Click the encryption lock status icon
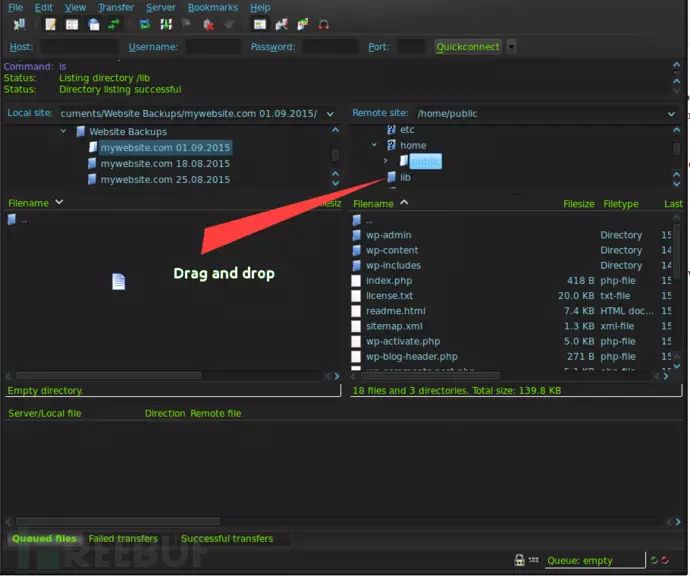 520,560
